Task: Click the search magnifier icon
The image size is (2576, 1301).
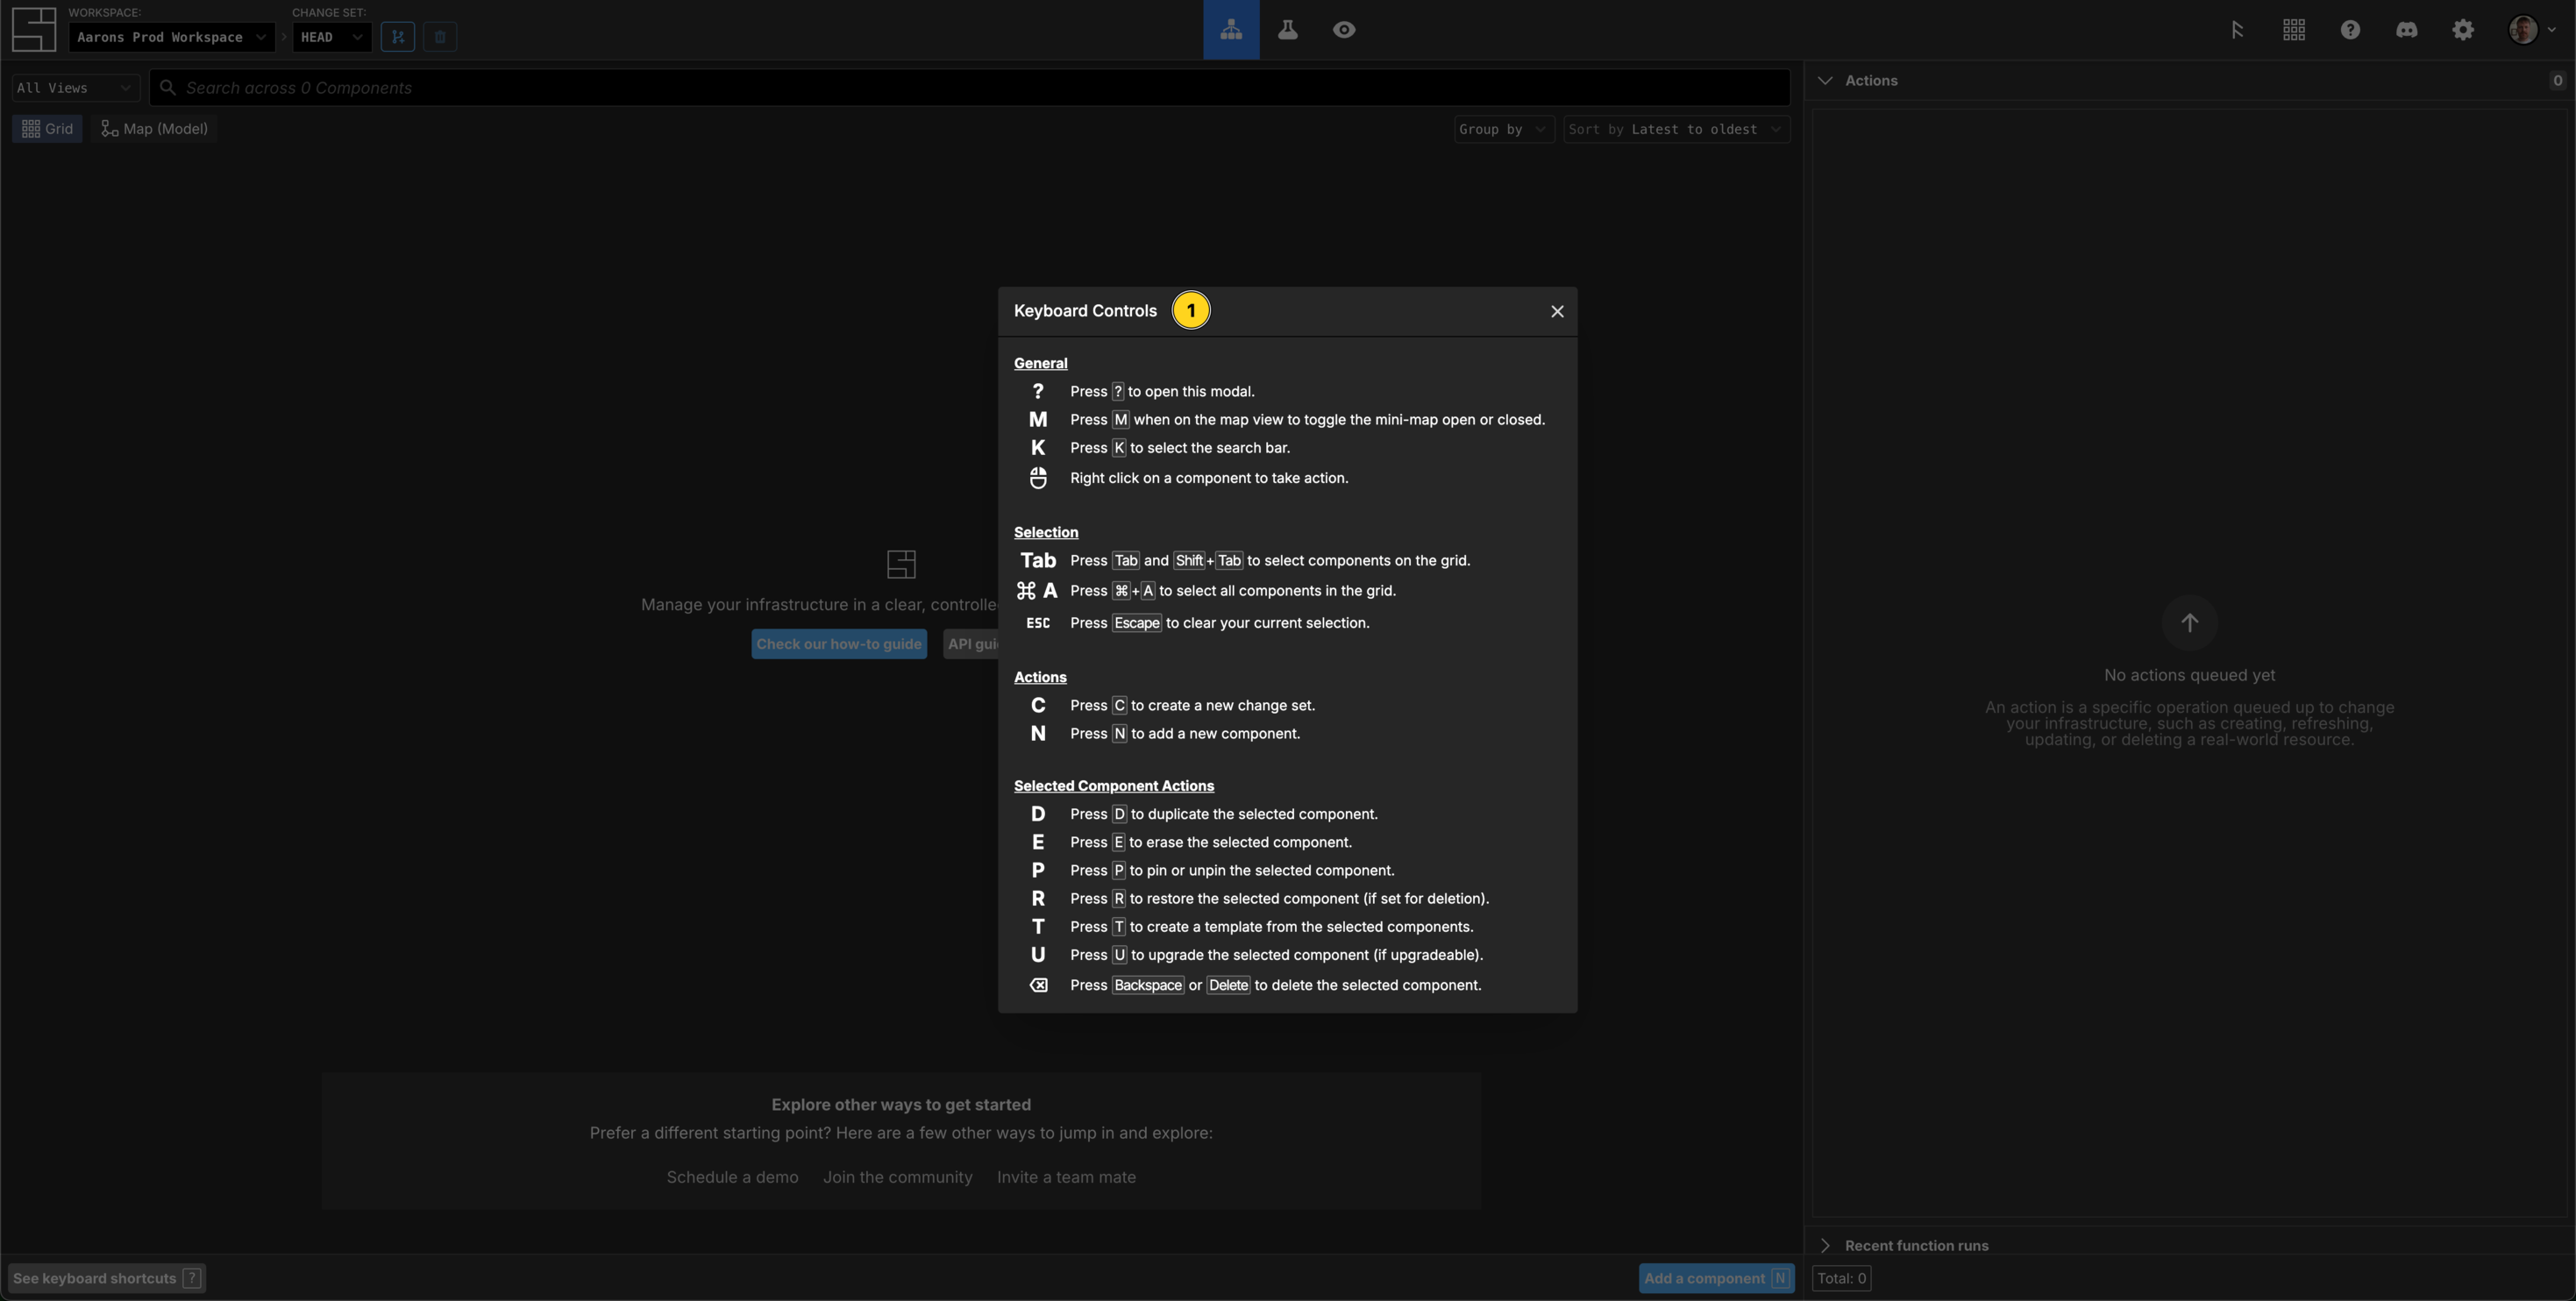Action: (168, 88)
